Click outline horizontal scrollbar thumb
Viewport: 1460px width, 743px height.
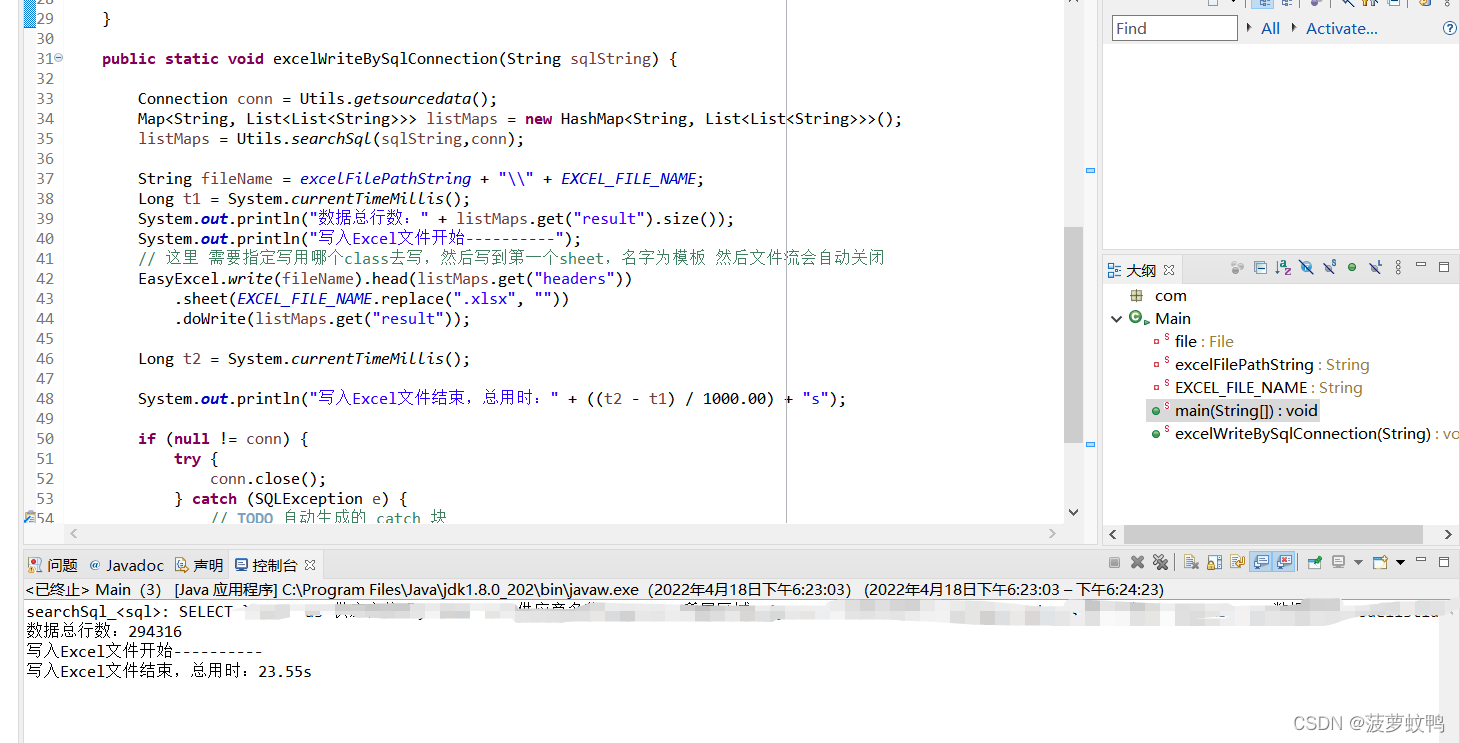pyautogui.click(x=1272, y=535)
